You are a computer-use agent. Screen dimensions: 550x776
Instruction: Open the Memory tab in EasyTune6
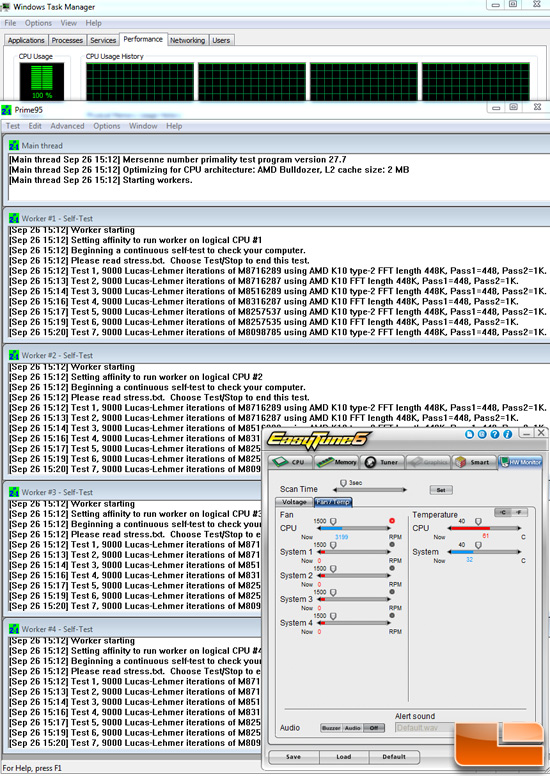coord(337,462)
